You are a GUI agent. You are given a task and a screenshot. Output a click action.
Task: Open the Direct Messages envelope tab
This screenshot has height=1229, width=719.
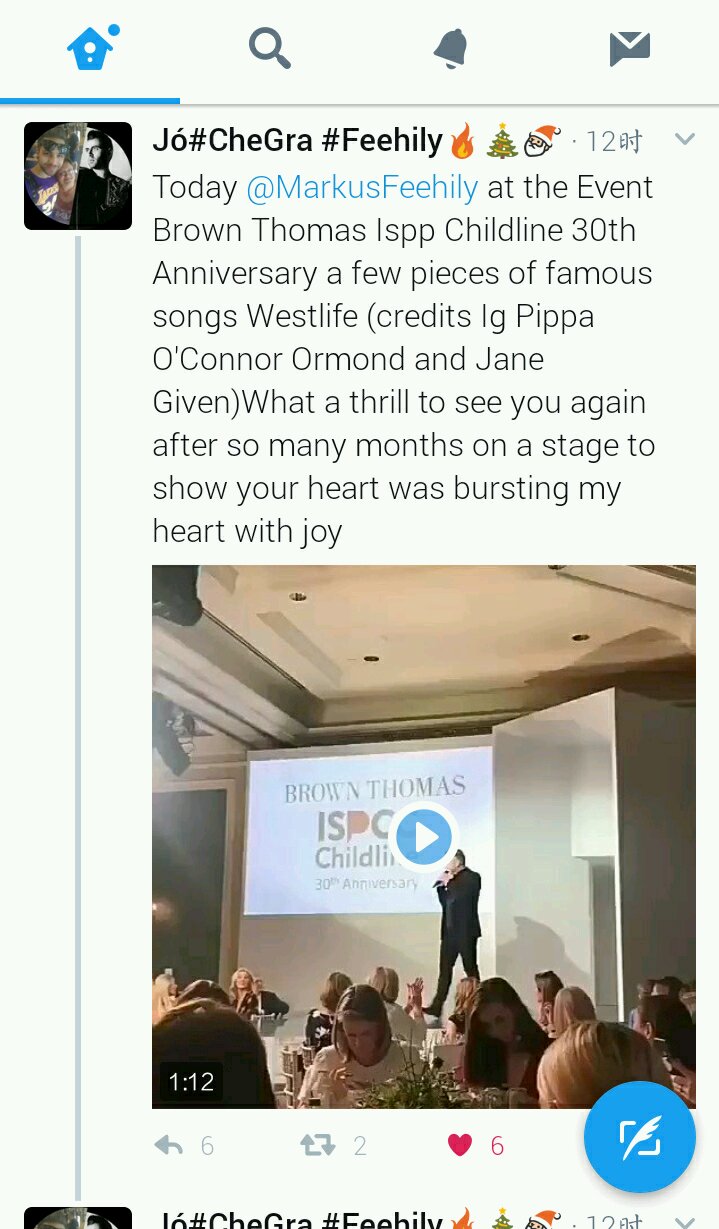click(x=630, y=48)
